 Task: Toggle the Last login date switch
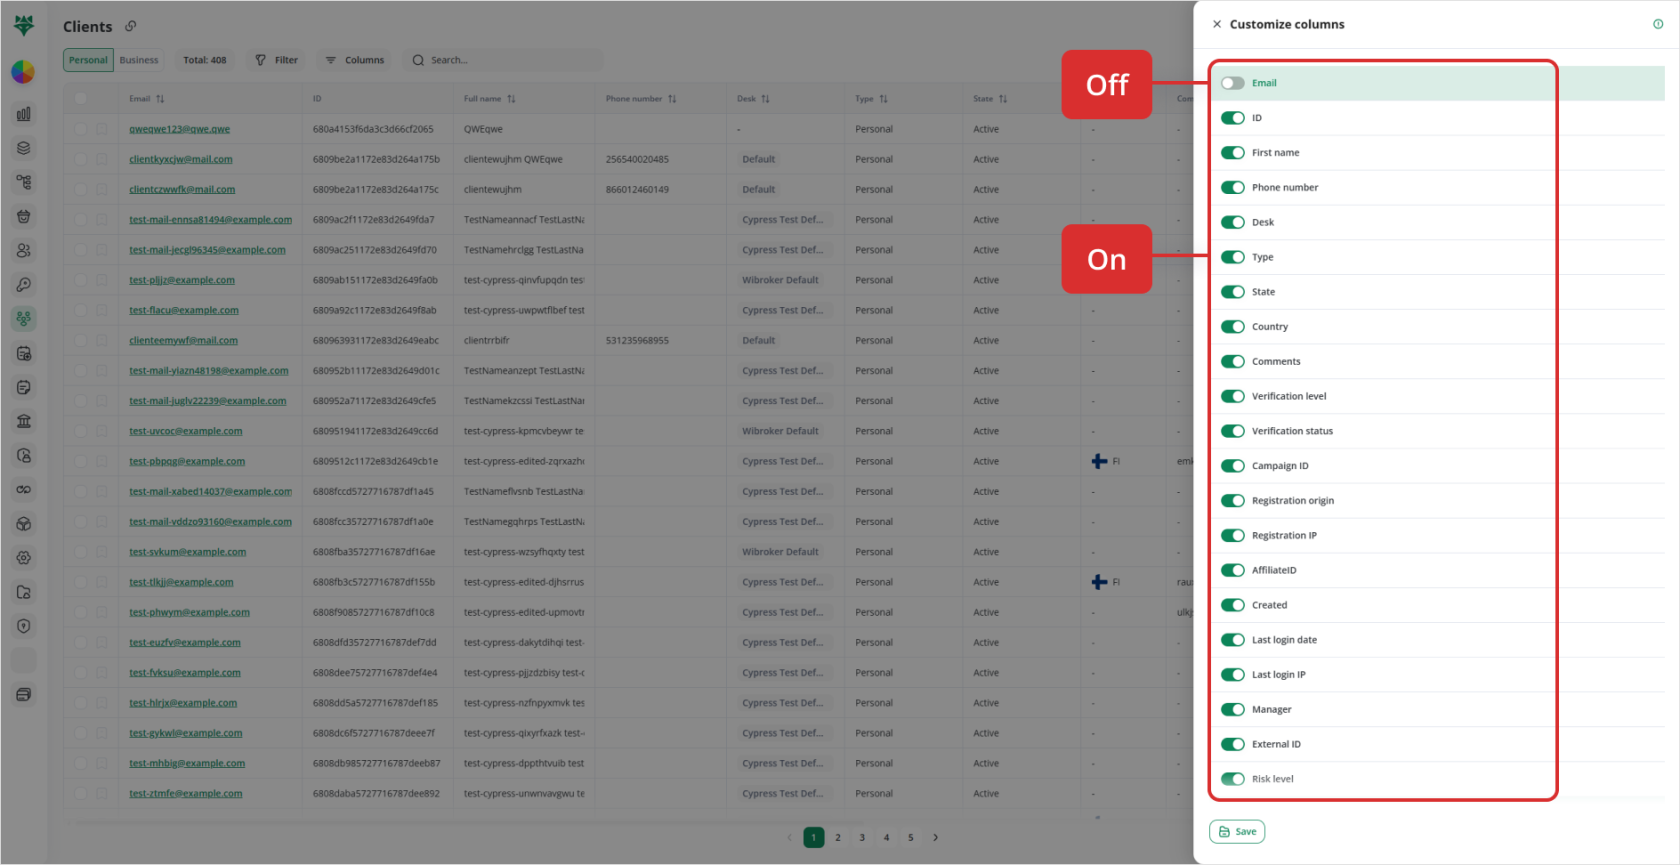pyautogui.click(x=1233, y=640)
